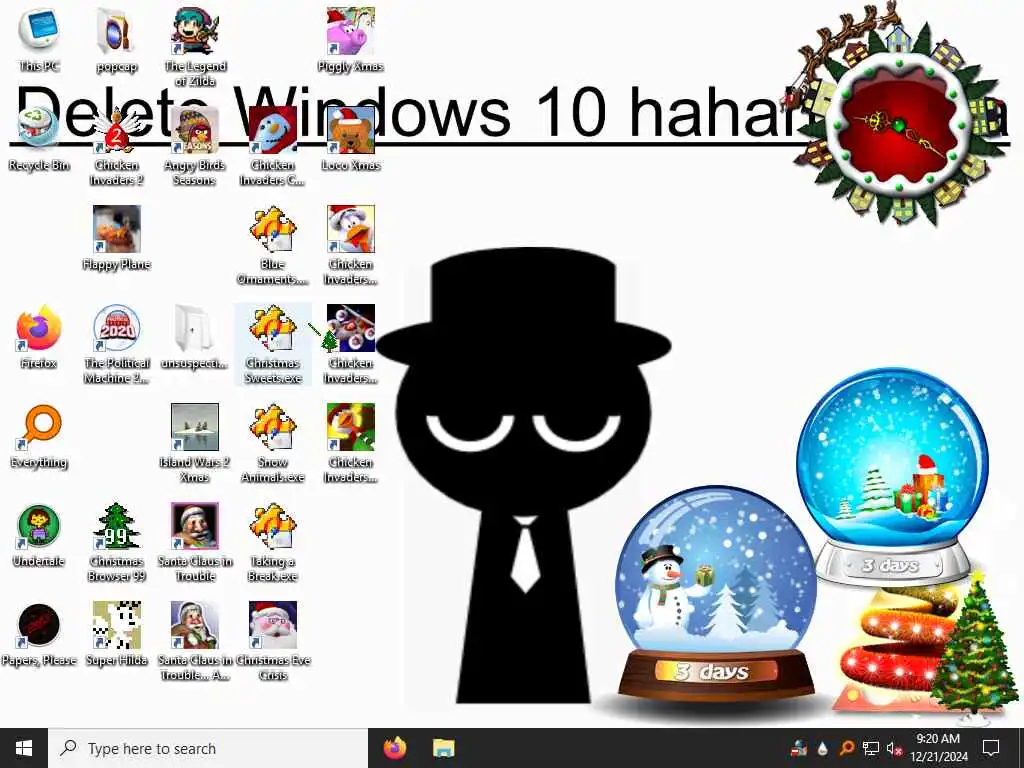Image resolution: width=1024 pixels, height=768 pixels.
Task: Click the blocked-devices tray icon
Action: 799,748
